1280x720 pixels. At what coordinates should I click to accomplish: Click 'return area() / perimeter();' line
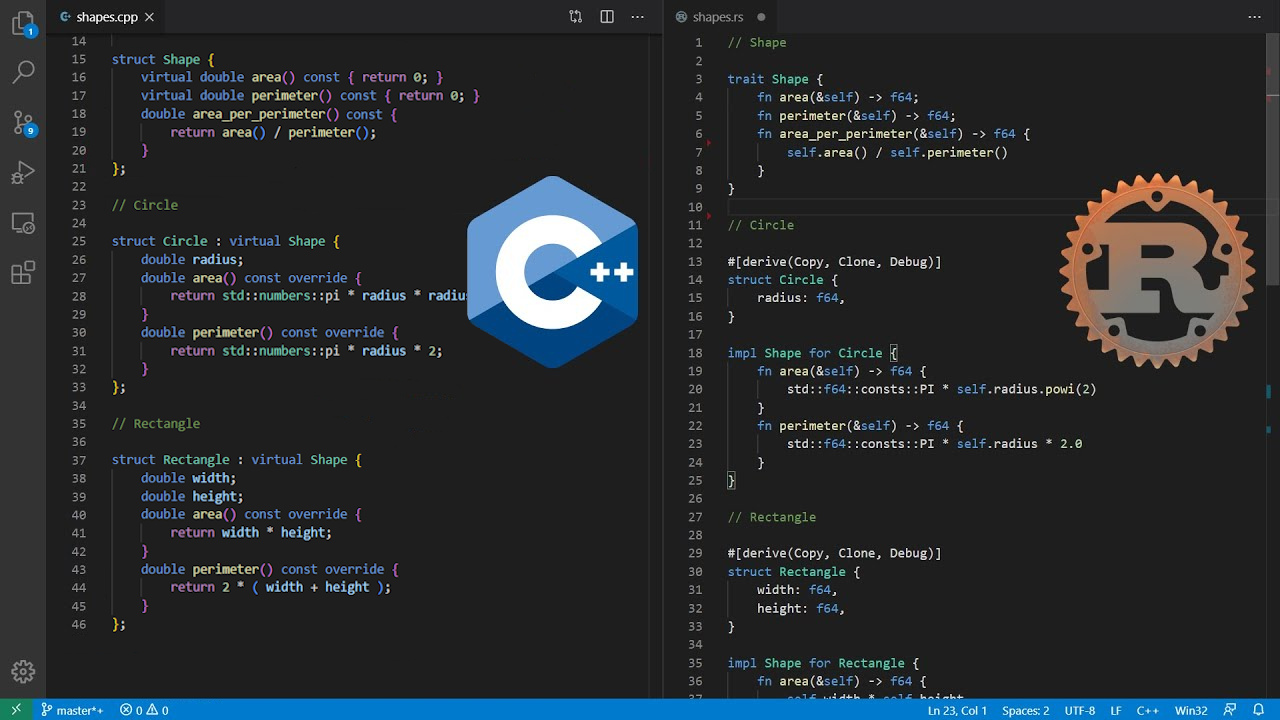click(x=273, y=132)
